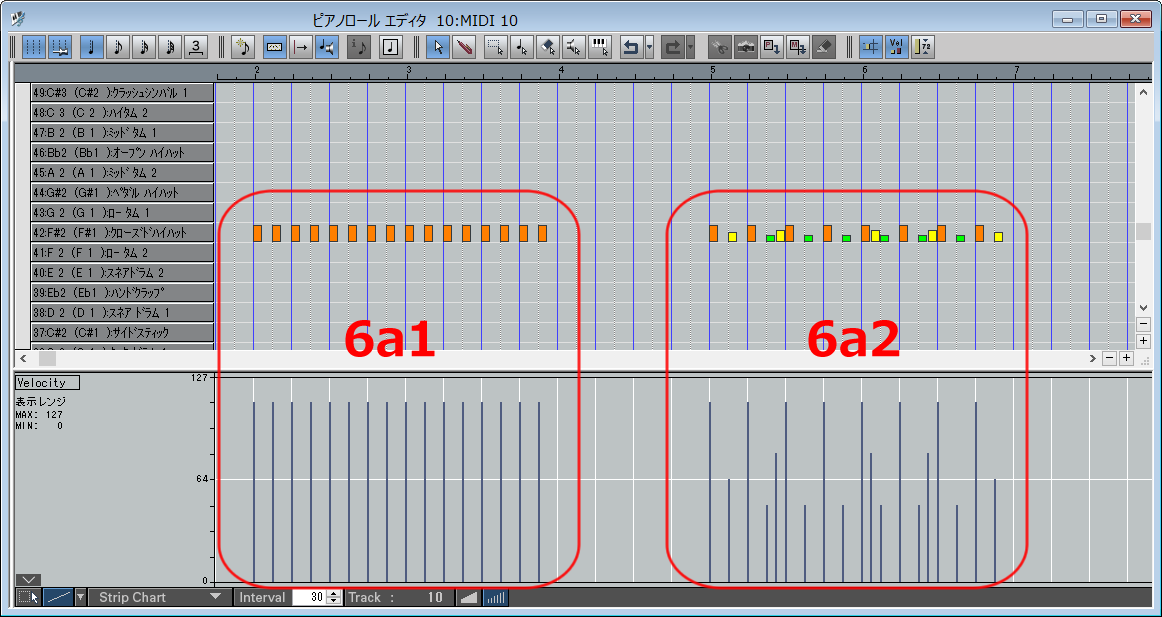Click the piano keyboard select icon
Viewport: 1162px width, 617px height.
pyautogui.click(x=600, y=47)
